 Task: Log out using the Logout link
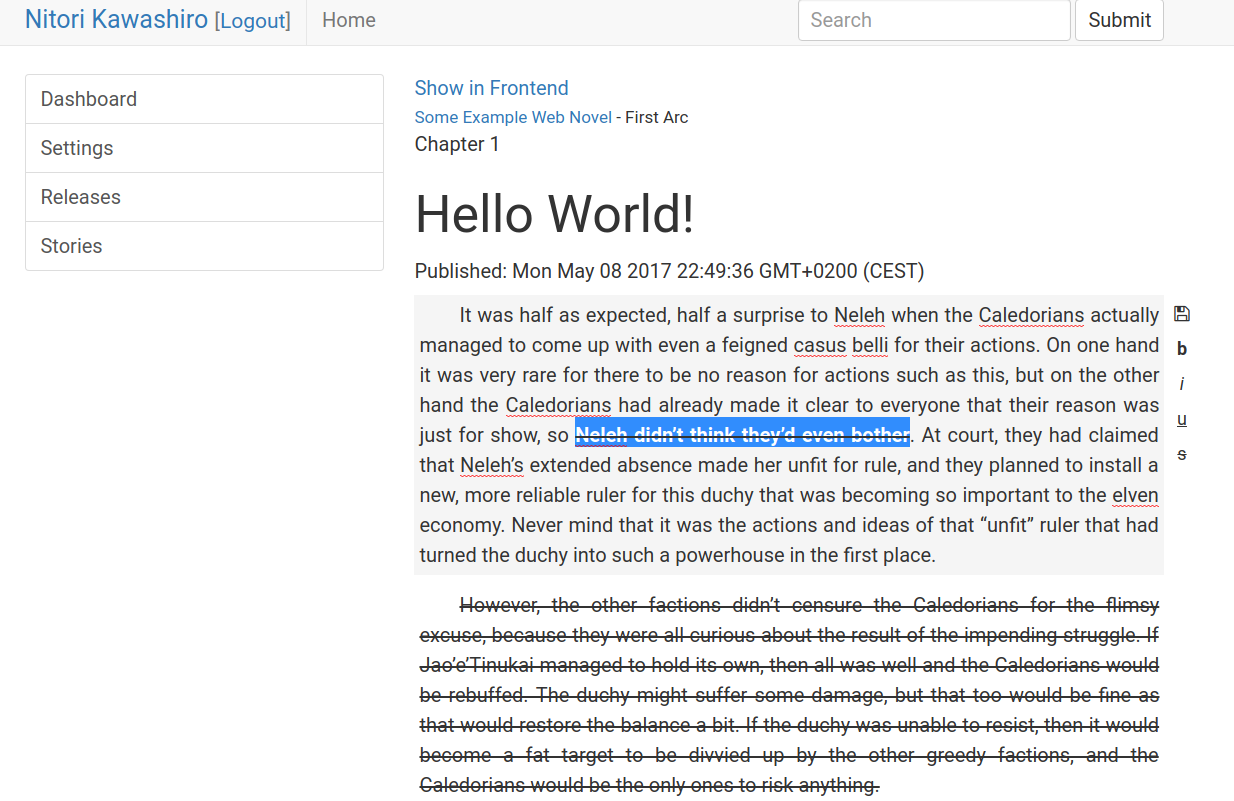click(253, 21)
